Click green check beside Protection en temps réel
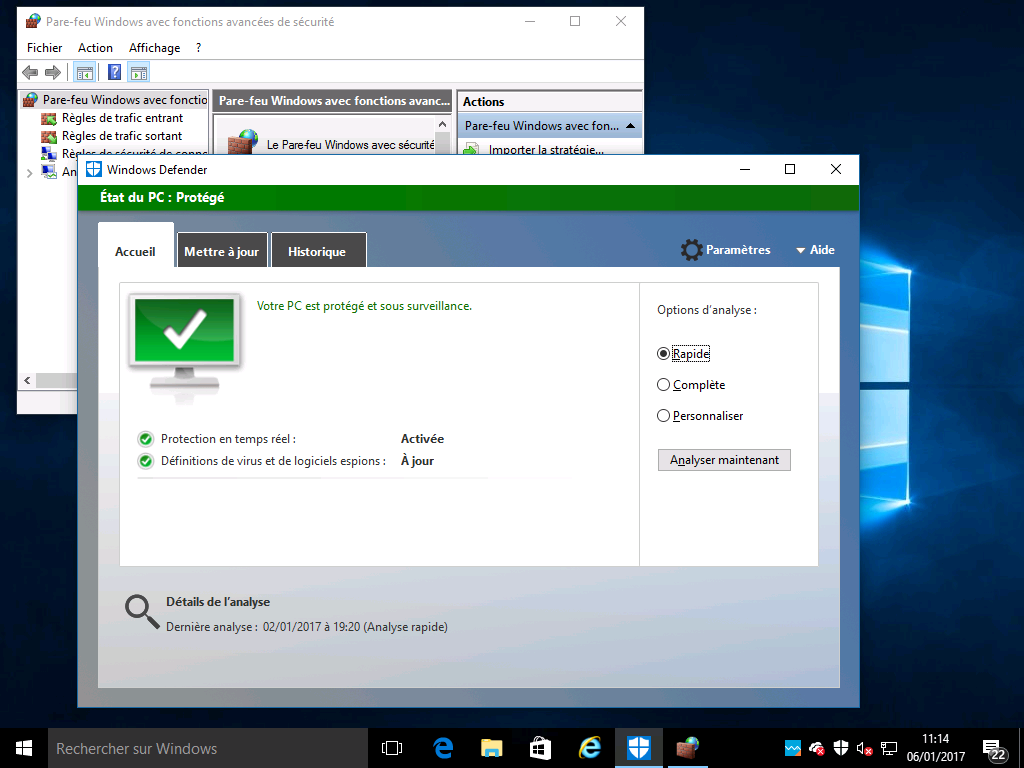The width and height of the screenshot is (1024, 768). tap(146, 439)
